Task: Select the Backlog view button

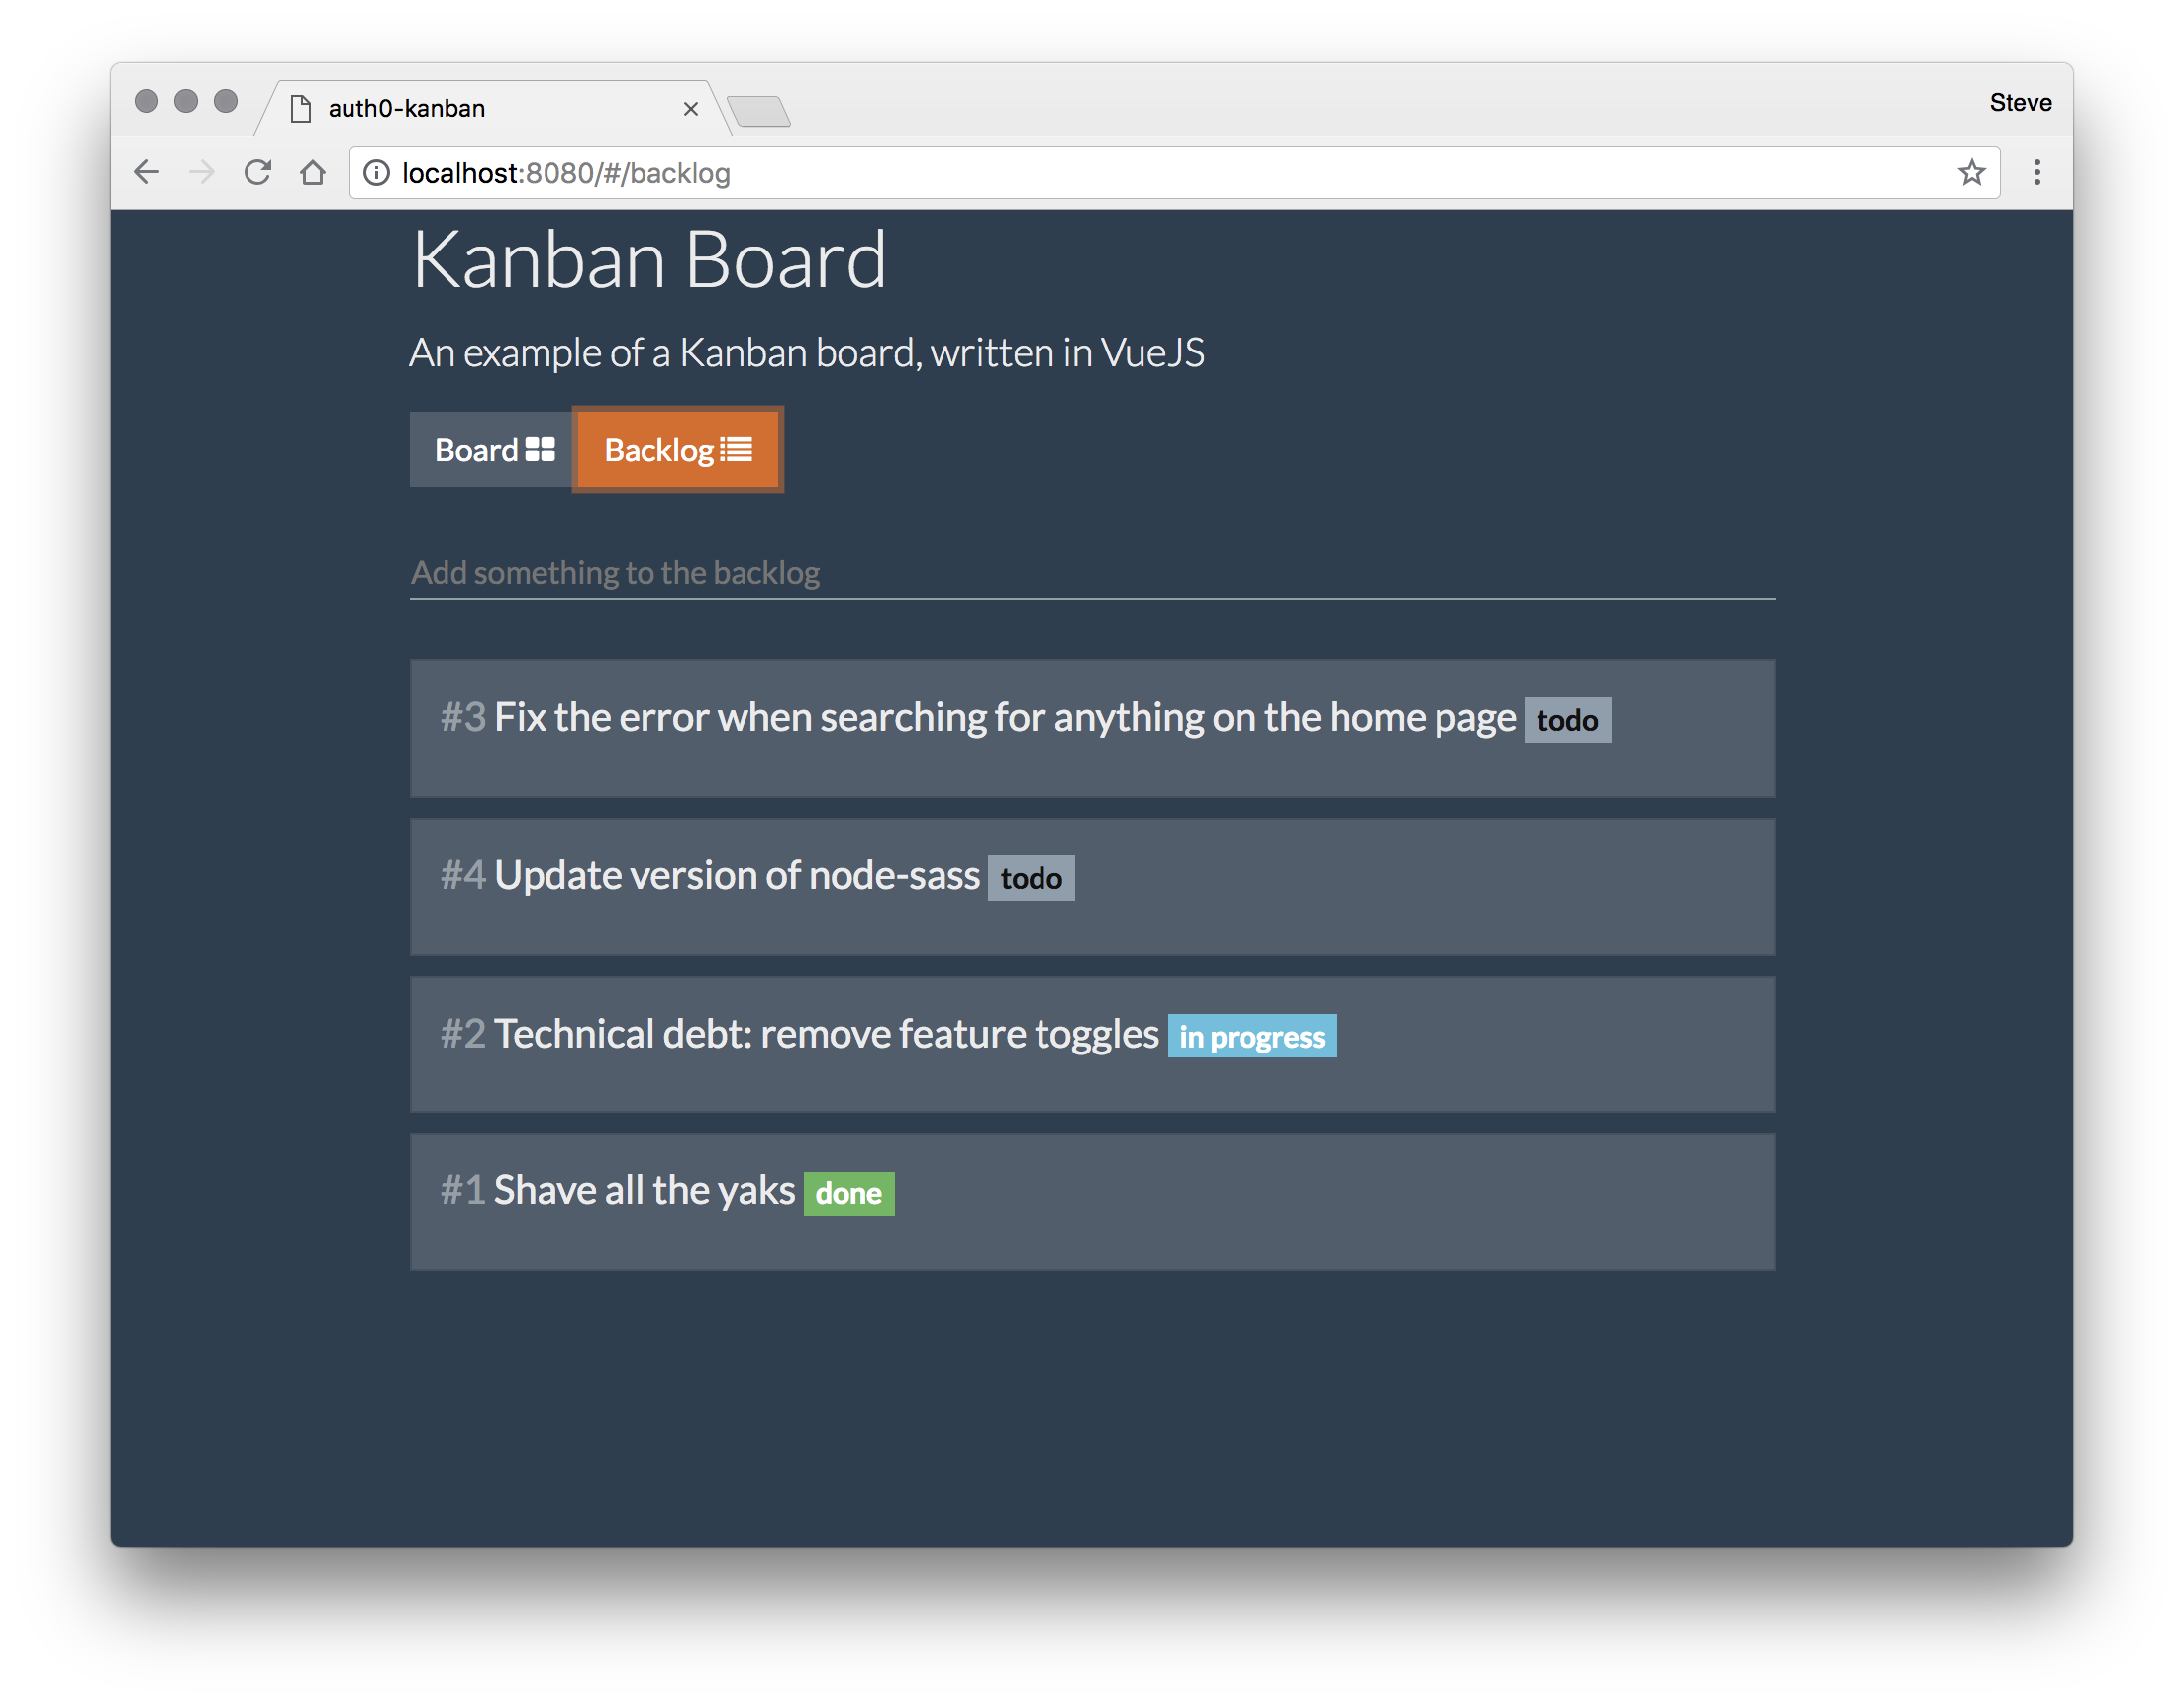Action: (x=678, y=450)
